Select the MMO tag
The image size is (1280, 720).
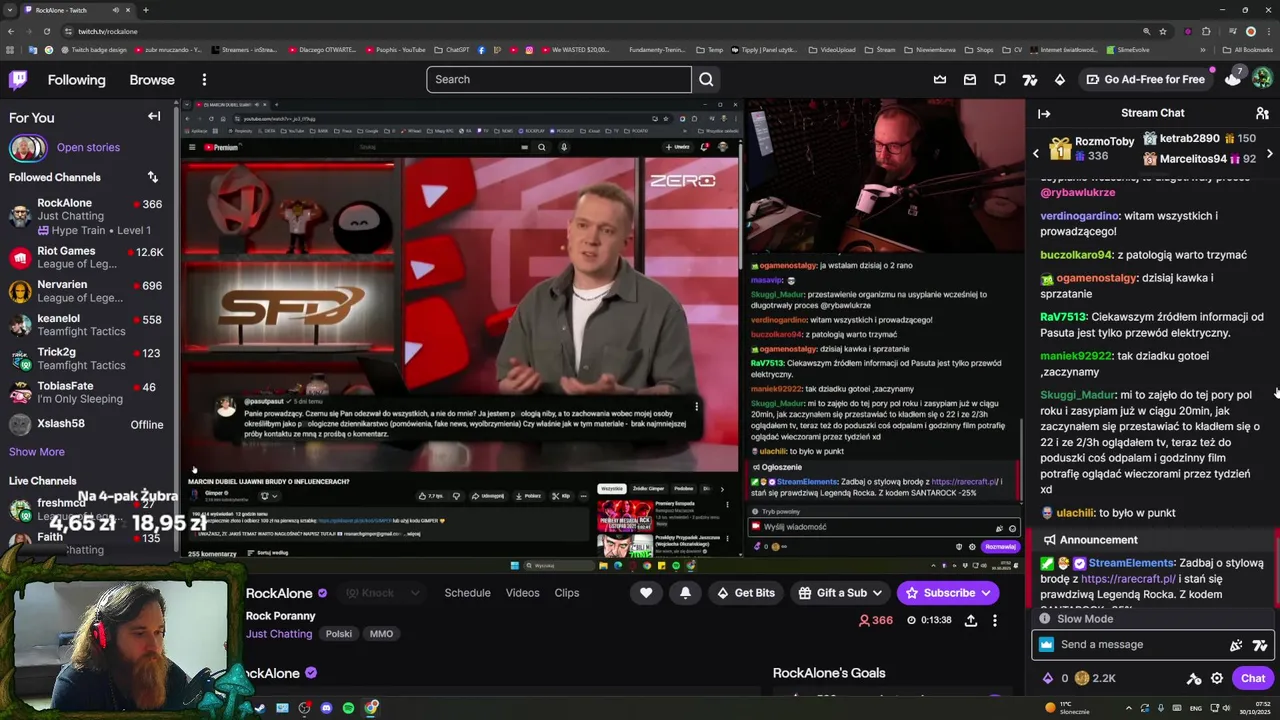(x=381, y=634)
